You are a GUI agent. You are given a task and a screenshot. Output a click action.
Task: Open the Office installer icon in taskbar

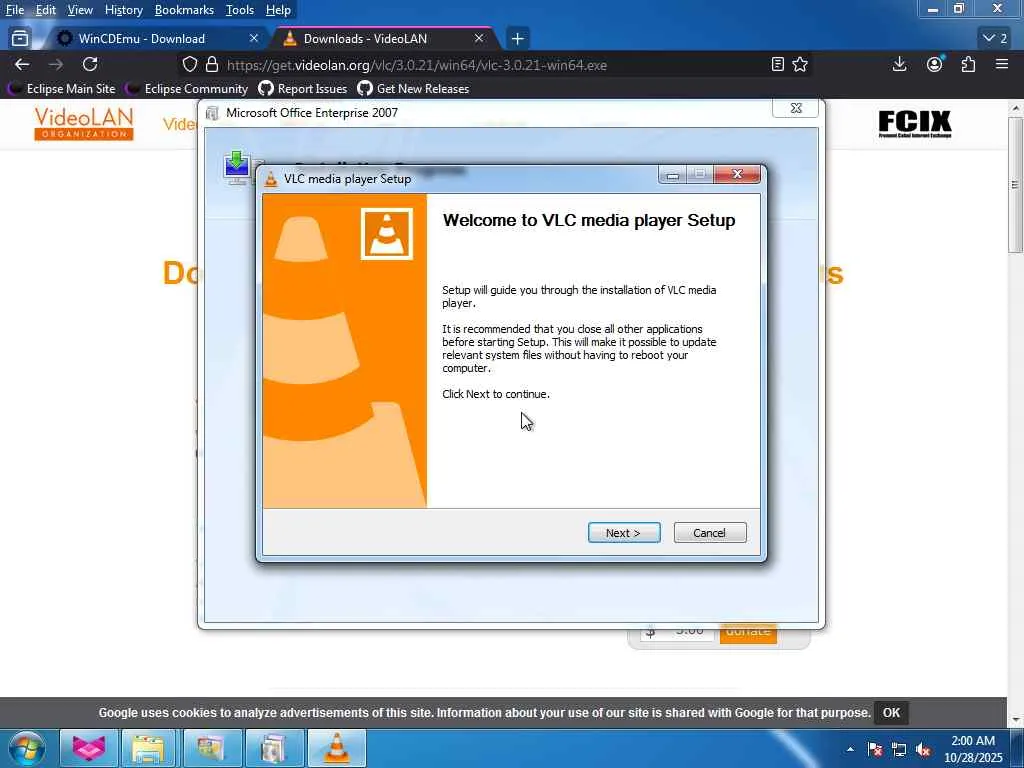tap(273, 748)
